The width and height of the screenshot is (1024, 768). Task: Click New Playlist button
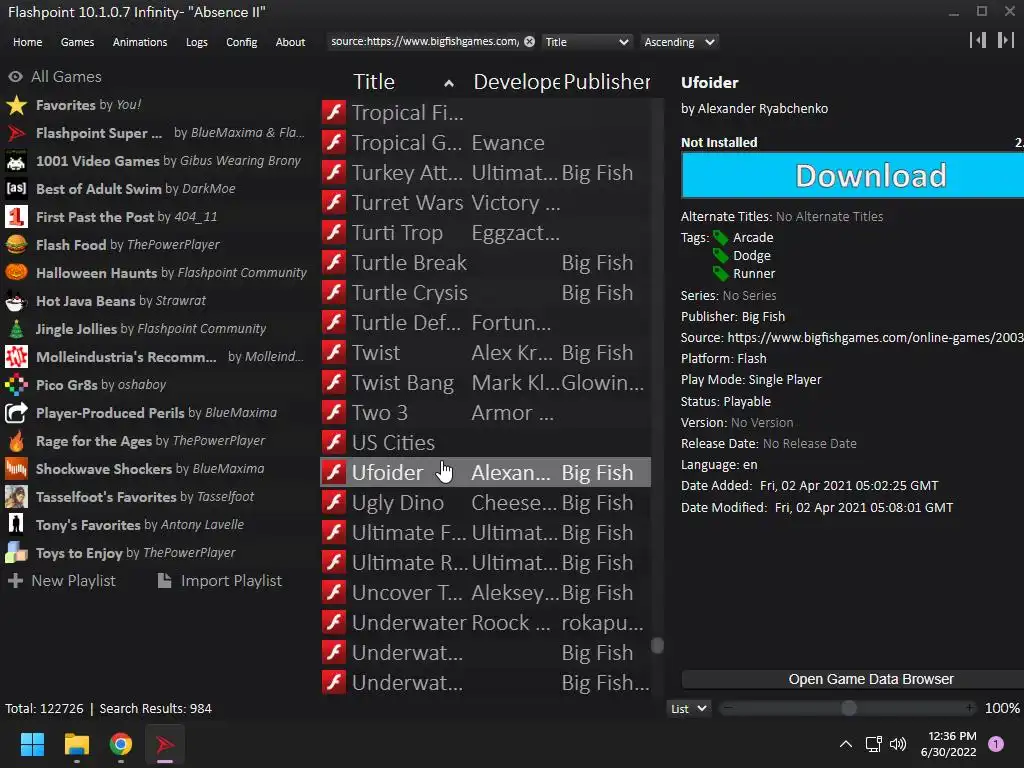61,581
